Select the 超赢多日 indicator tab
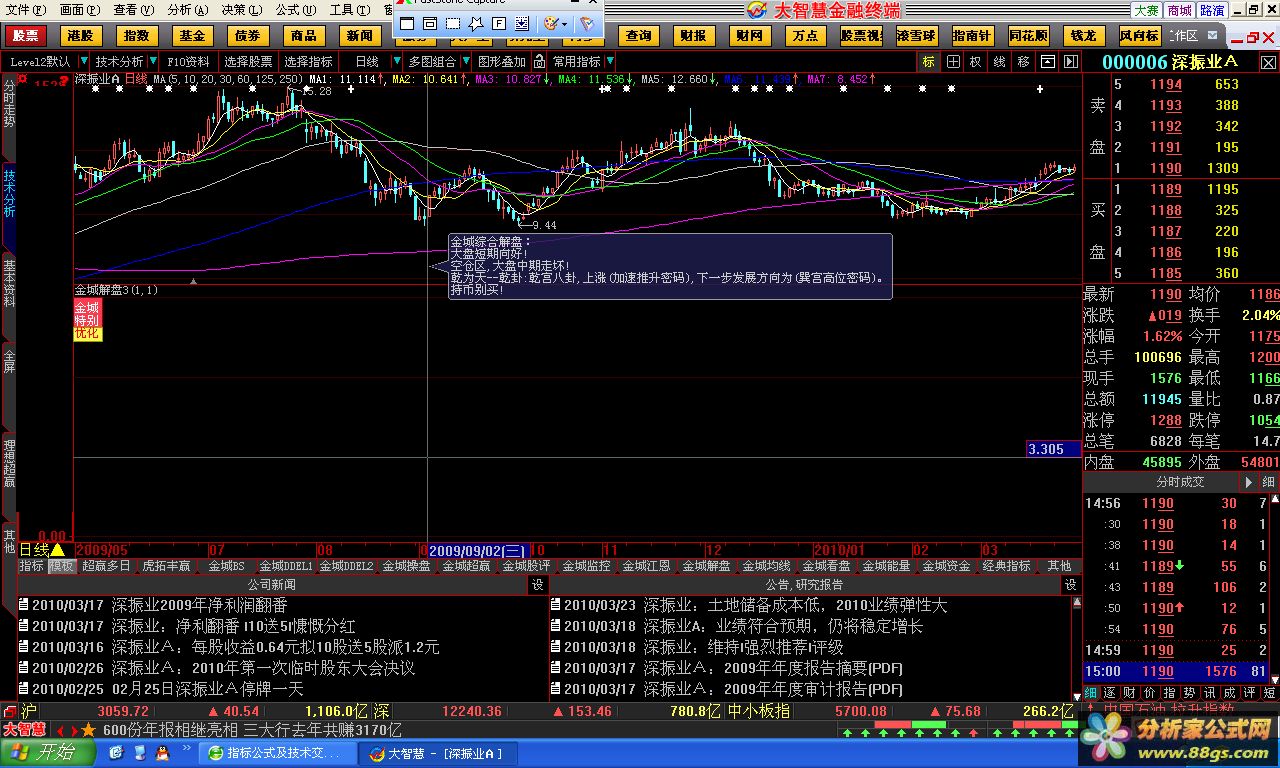Image resolution: width=1280 pixels, height=768 pixels. click(106, 566)
